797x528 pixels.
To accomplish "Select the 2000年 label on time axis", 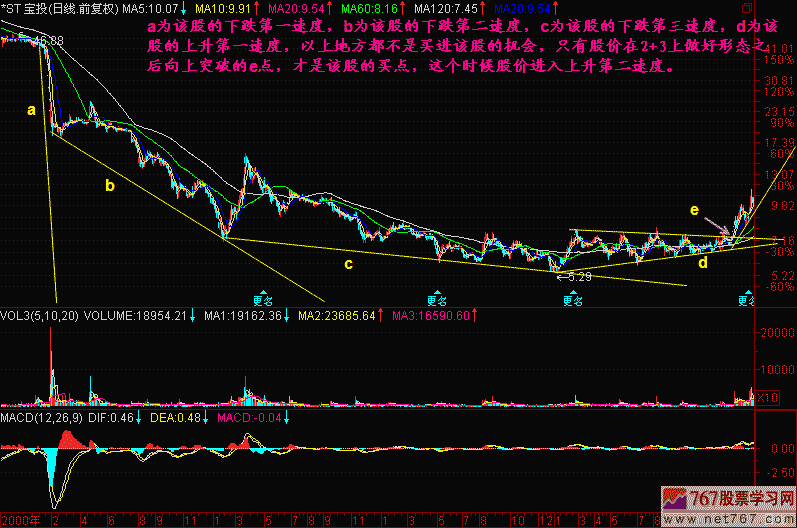I will pyautogui.click(x=19, y=521).
